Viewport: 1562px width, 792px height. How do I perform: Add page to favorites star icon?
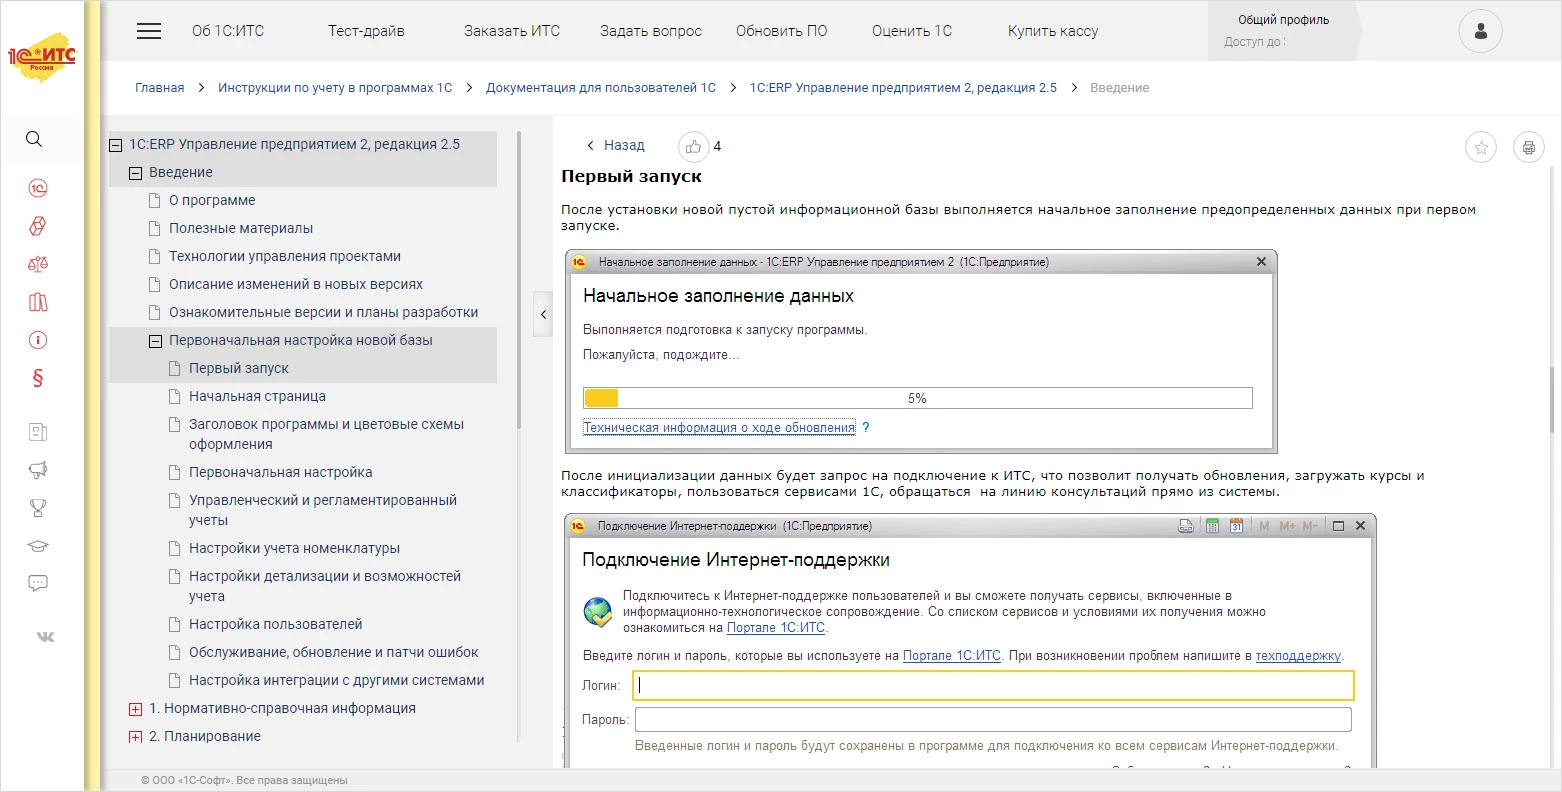click(1480, 148)
